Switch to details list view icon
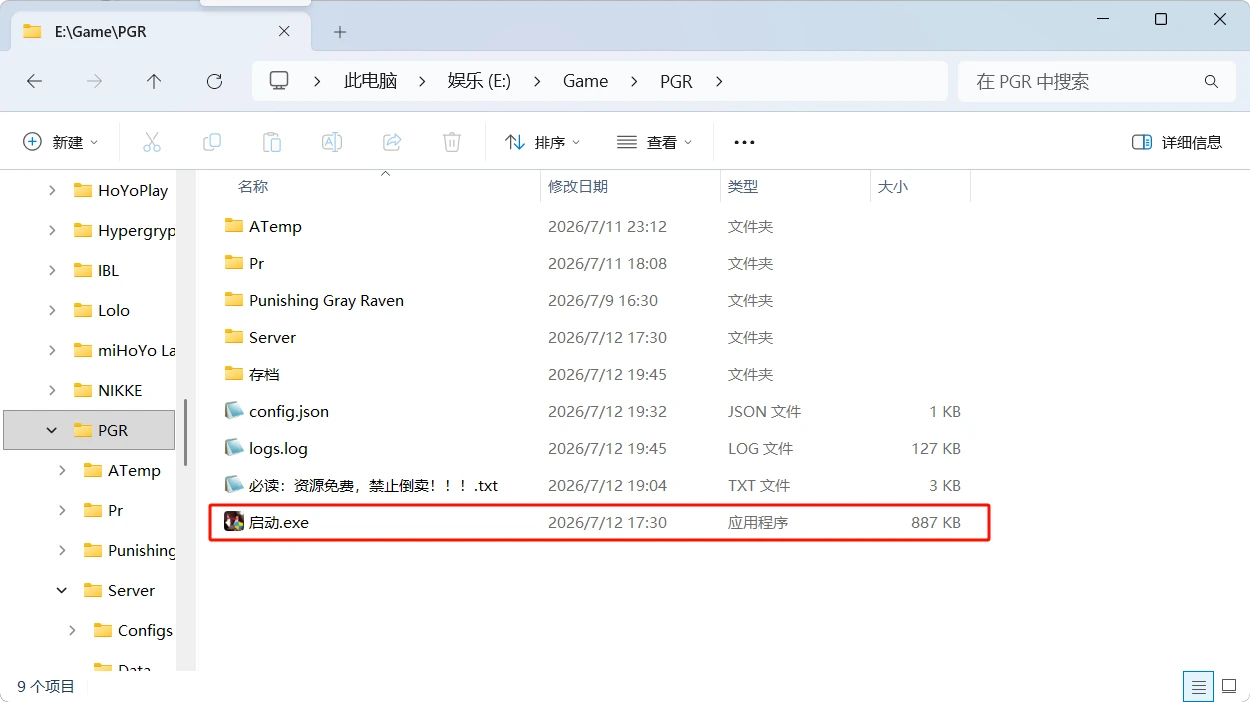Image resolution: width=1250 pixels, height=702 pixels. click(1197, 686)
